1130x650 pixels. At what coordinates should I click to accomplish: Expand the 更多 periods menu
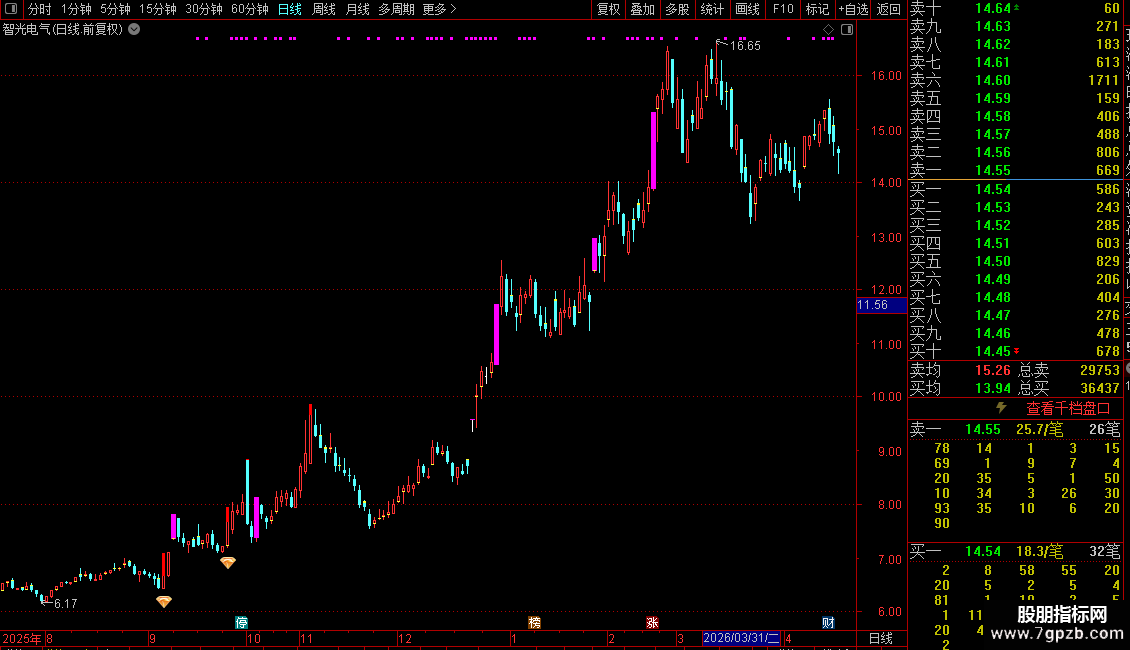coord(439,9)
